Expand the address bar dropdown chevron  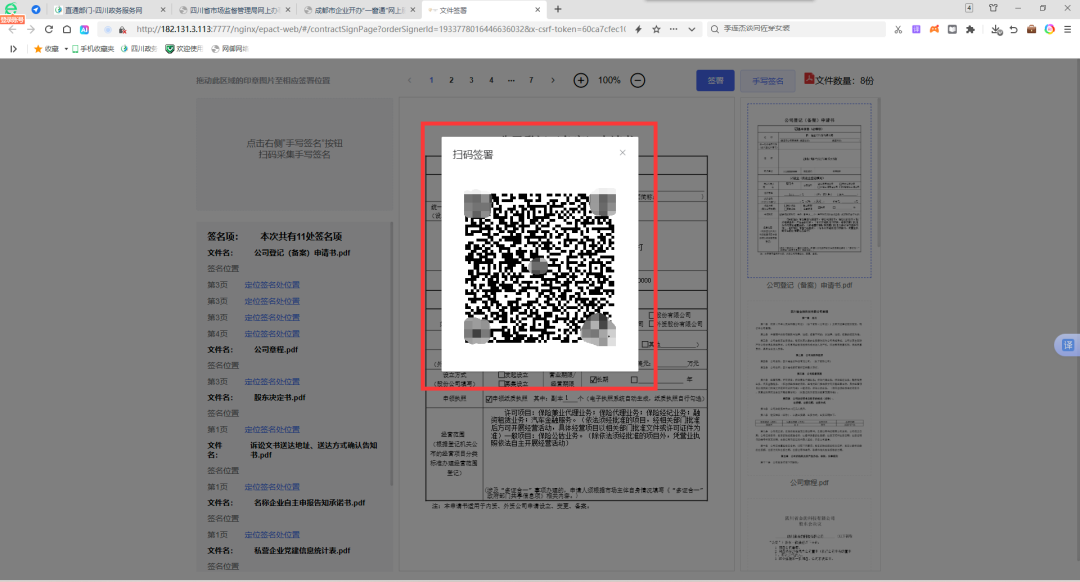pos(692,30)
